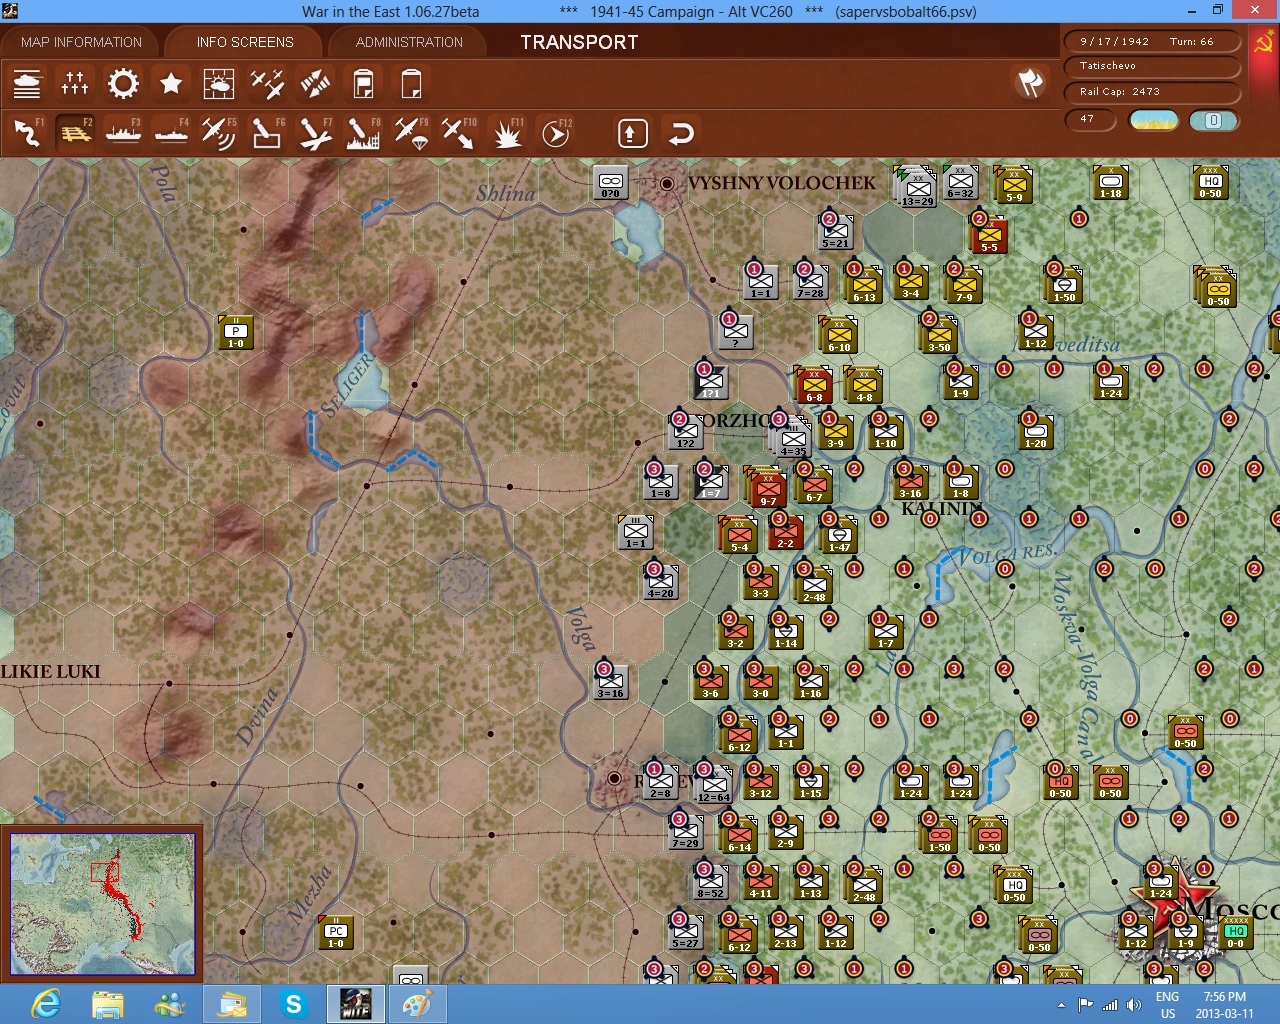Show hidden tray icons arrow
This screenshot has height=1024, width=1280.
click(x=1061, y=1004)
